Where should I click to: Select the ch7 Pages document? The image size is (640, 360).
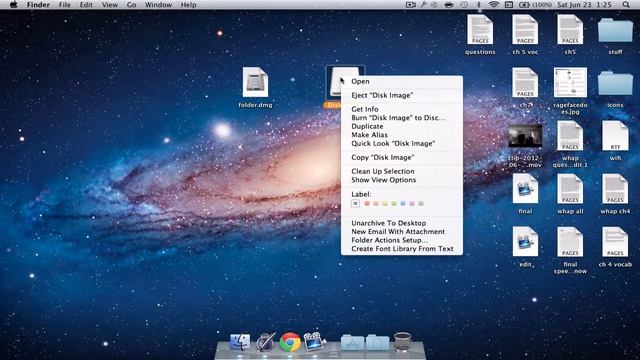click(x=525, y=83)
